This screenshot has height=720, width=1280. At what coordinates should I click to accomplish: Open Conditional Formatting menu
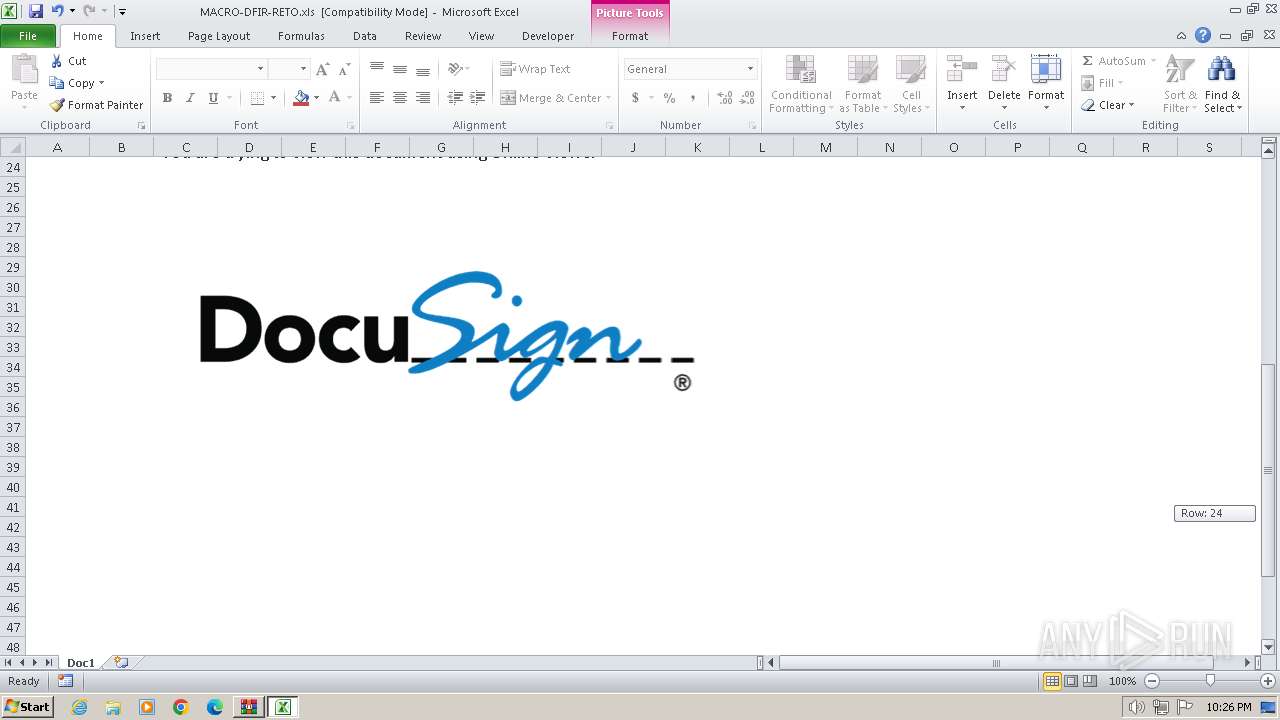pyautogui.click(x=800, y=84)
